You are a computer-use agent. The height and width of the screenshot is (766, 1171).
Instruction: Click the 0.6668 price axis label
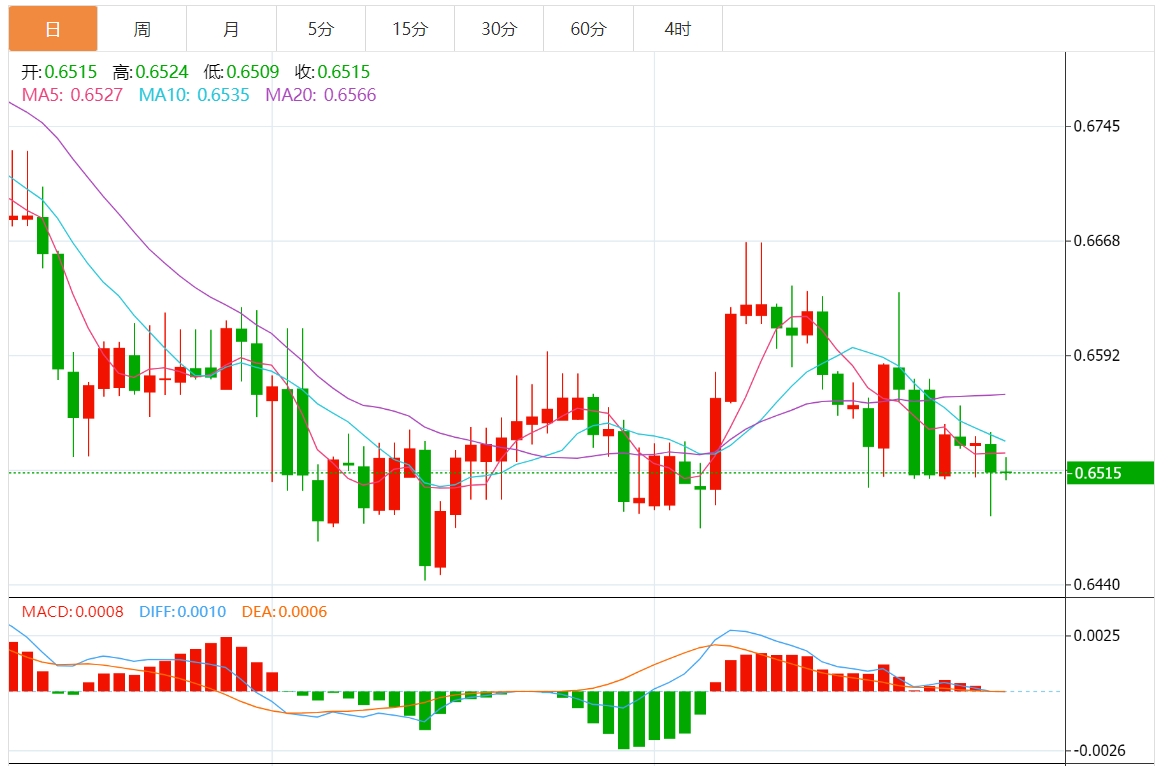[x=1096, y=240]
